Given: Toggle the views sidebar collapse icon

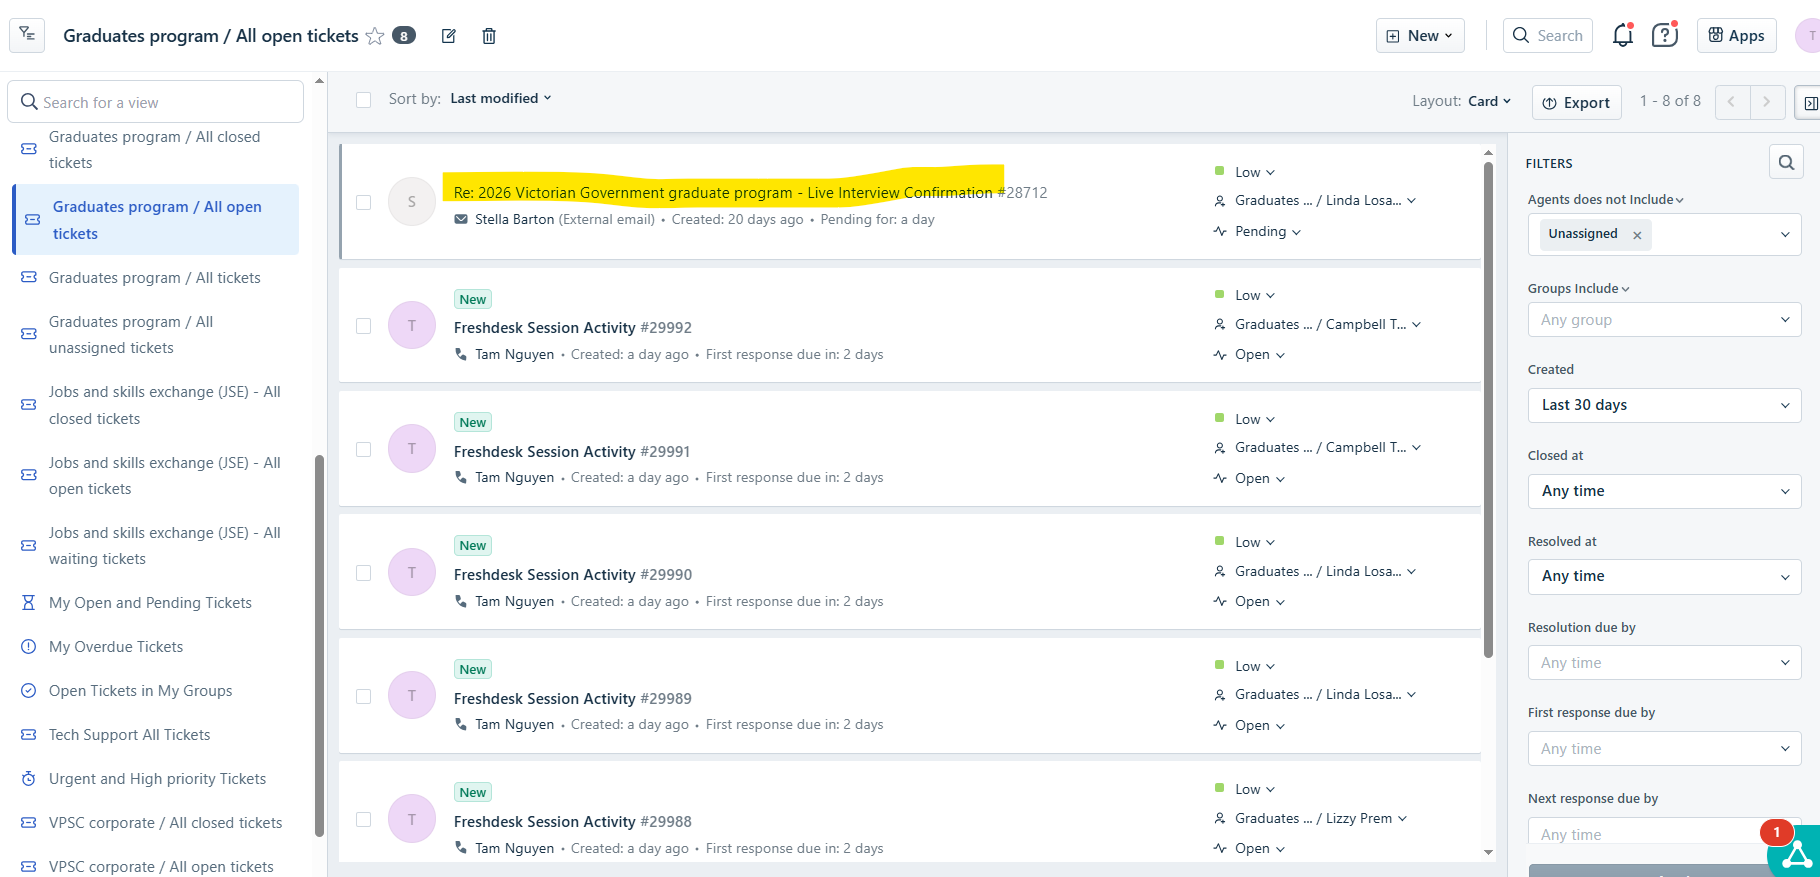Looking at the screenshot, I should point(27,34).
